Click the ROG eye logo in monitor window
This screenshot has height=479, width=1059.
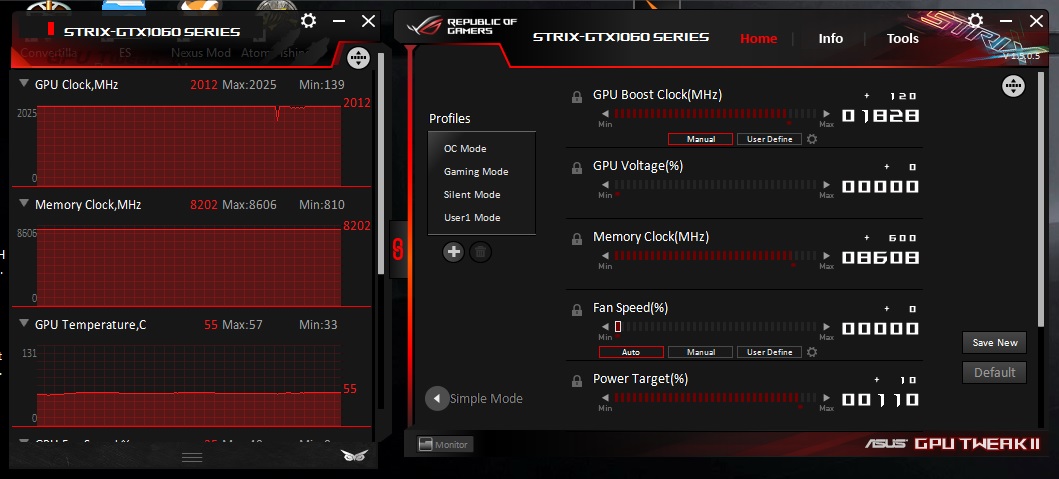pos(355,455)
